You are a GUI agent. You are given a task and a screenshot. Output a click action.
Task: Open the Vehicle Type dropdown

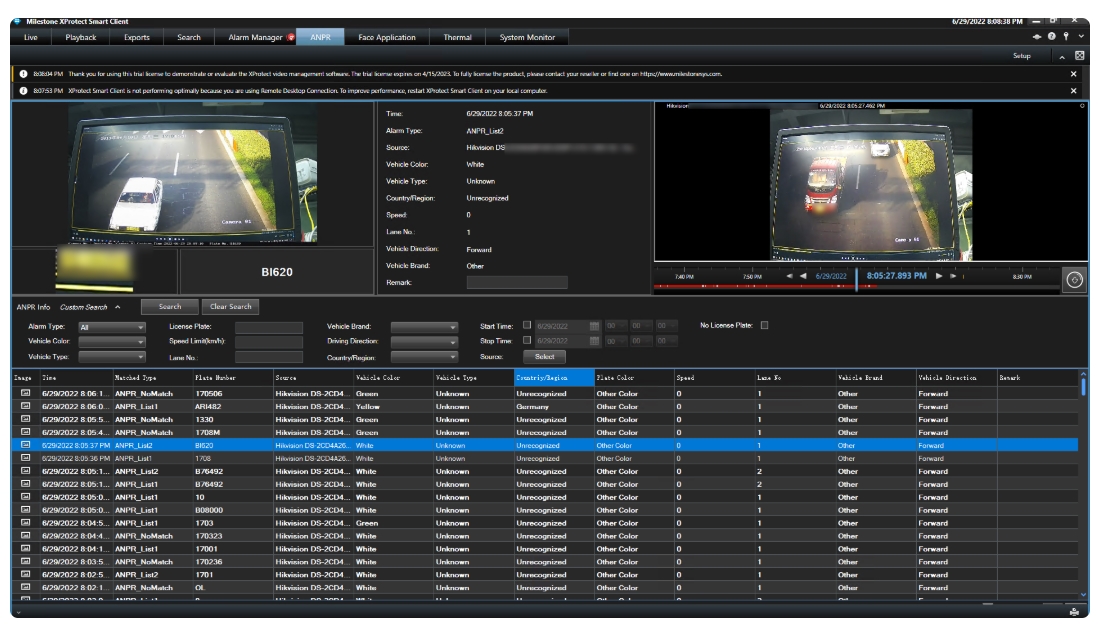pos(112,357)
